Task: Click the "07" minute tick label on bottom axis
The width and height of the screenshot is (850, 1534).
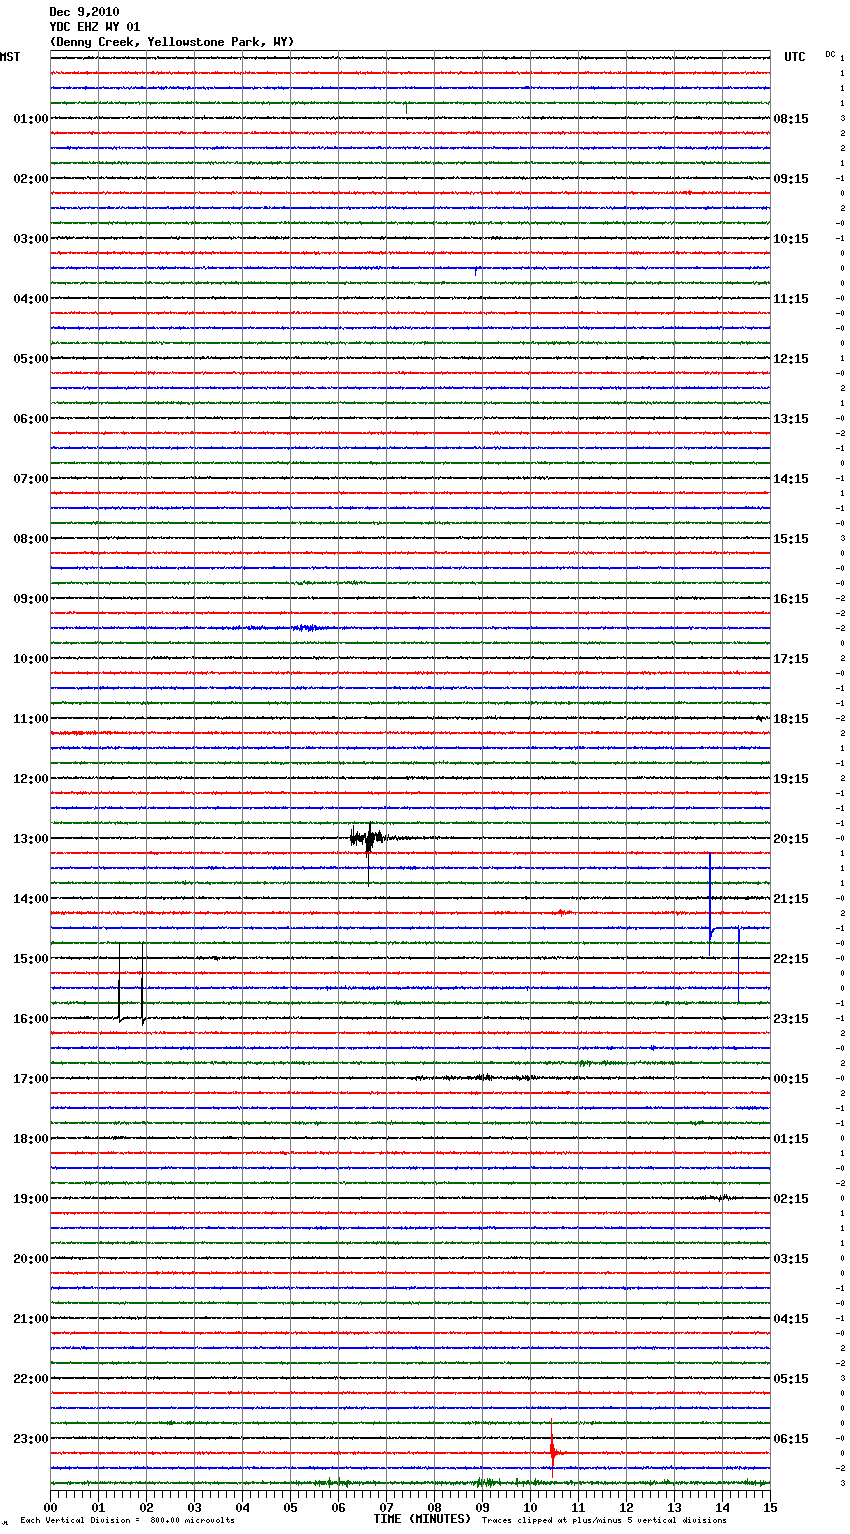Action: click(386, 1507)
